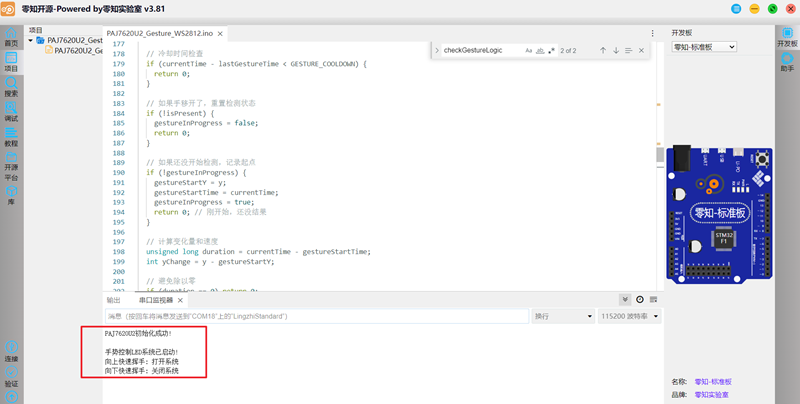Switch to the 输出 output tab
Image resolution: width=800 pixels, height=404 pixels.
[114, 300]
